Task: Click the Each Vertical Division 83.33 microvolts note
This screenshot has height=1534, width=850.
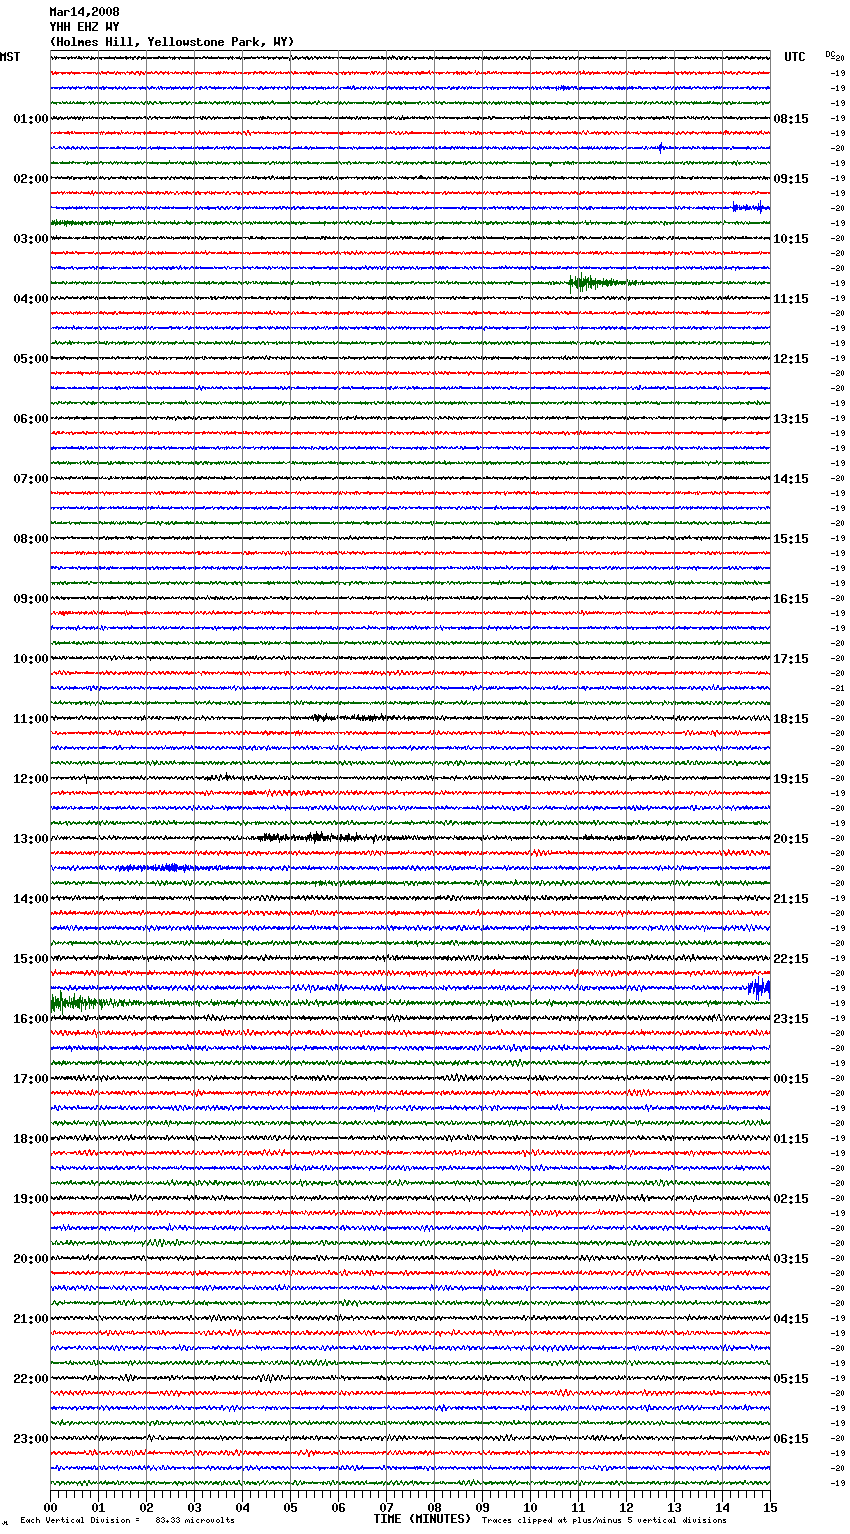Action: [x=127, y=1520]
